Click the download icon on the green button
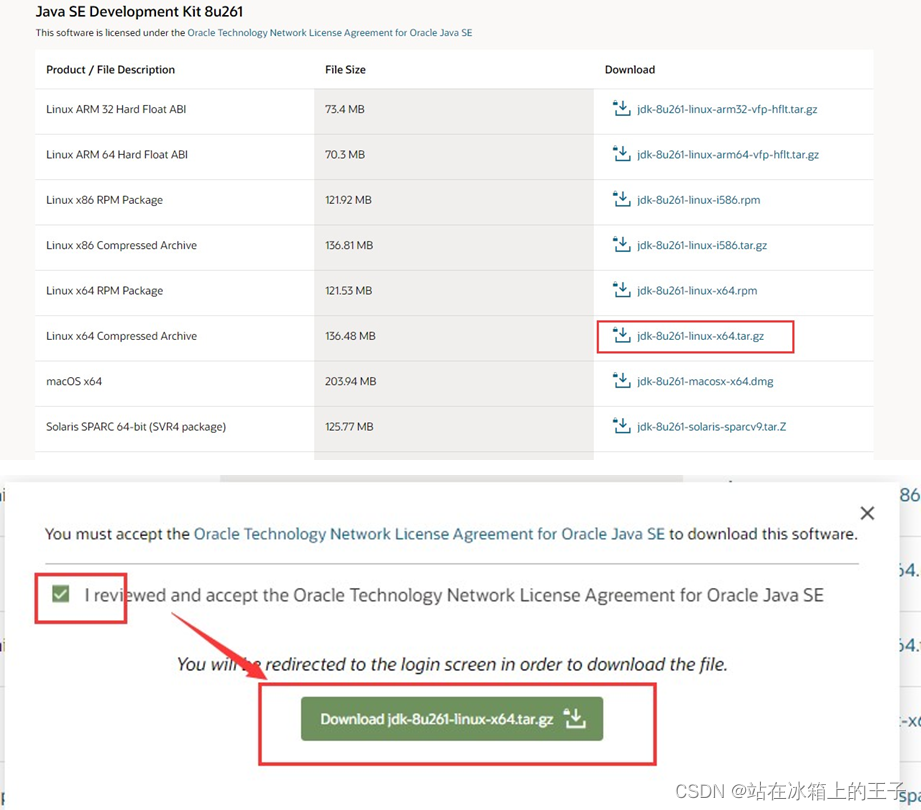 click(x=576, y=718)
